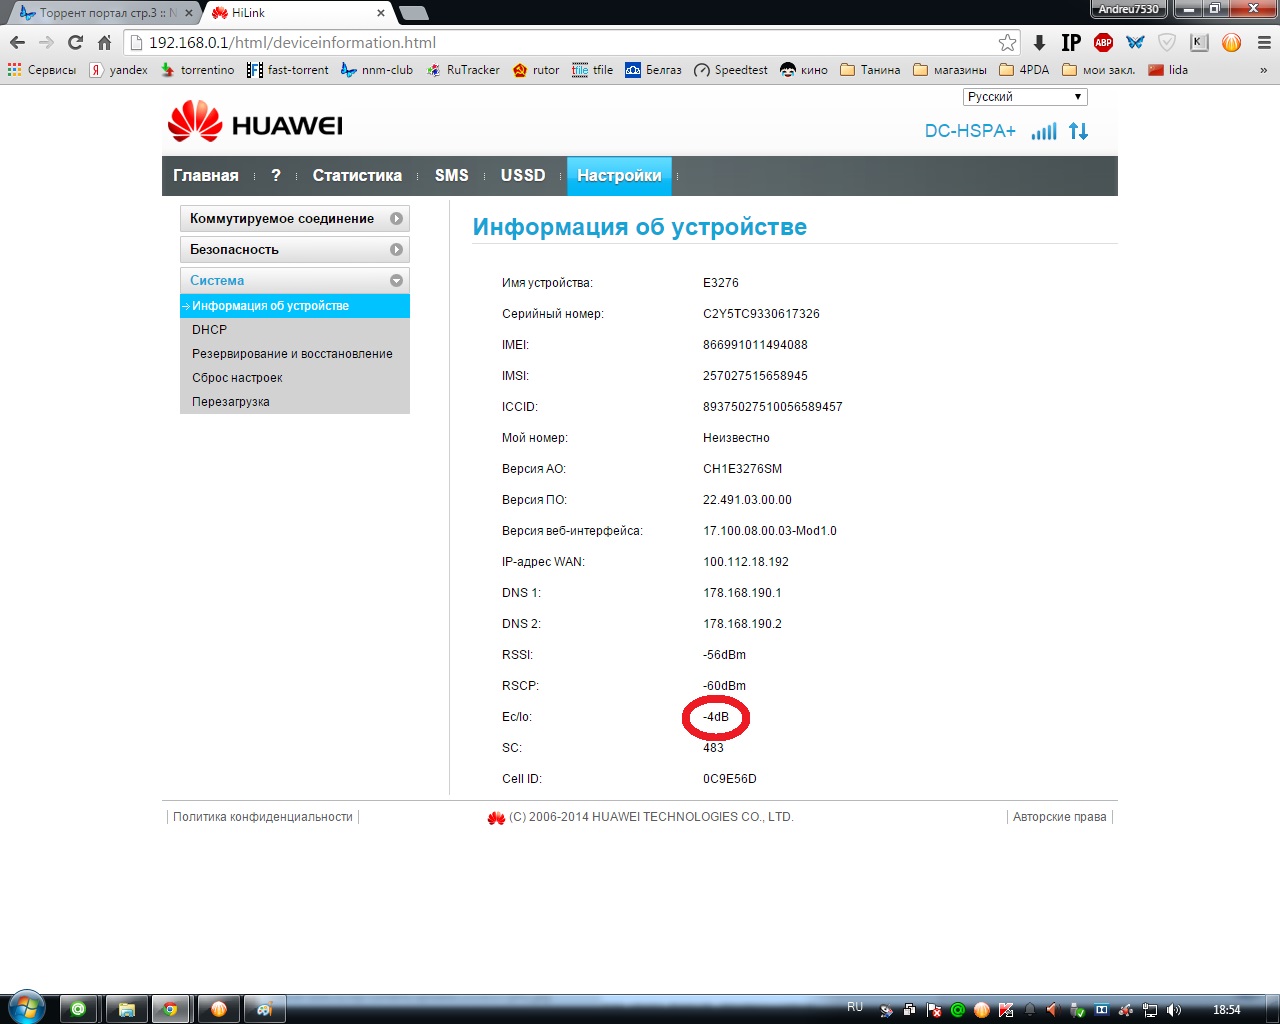The height and width of the screenshot is (1024, 1280).
Task: Open the Политика конфиденциальности link
Action: [x=263, y=817]
